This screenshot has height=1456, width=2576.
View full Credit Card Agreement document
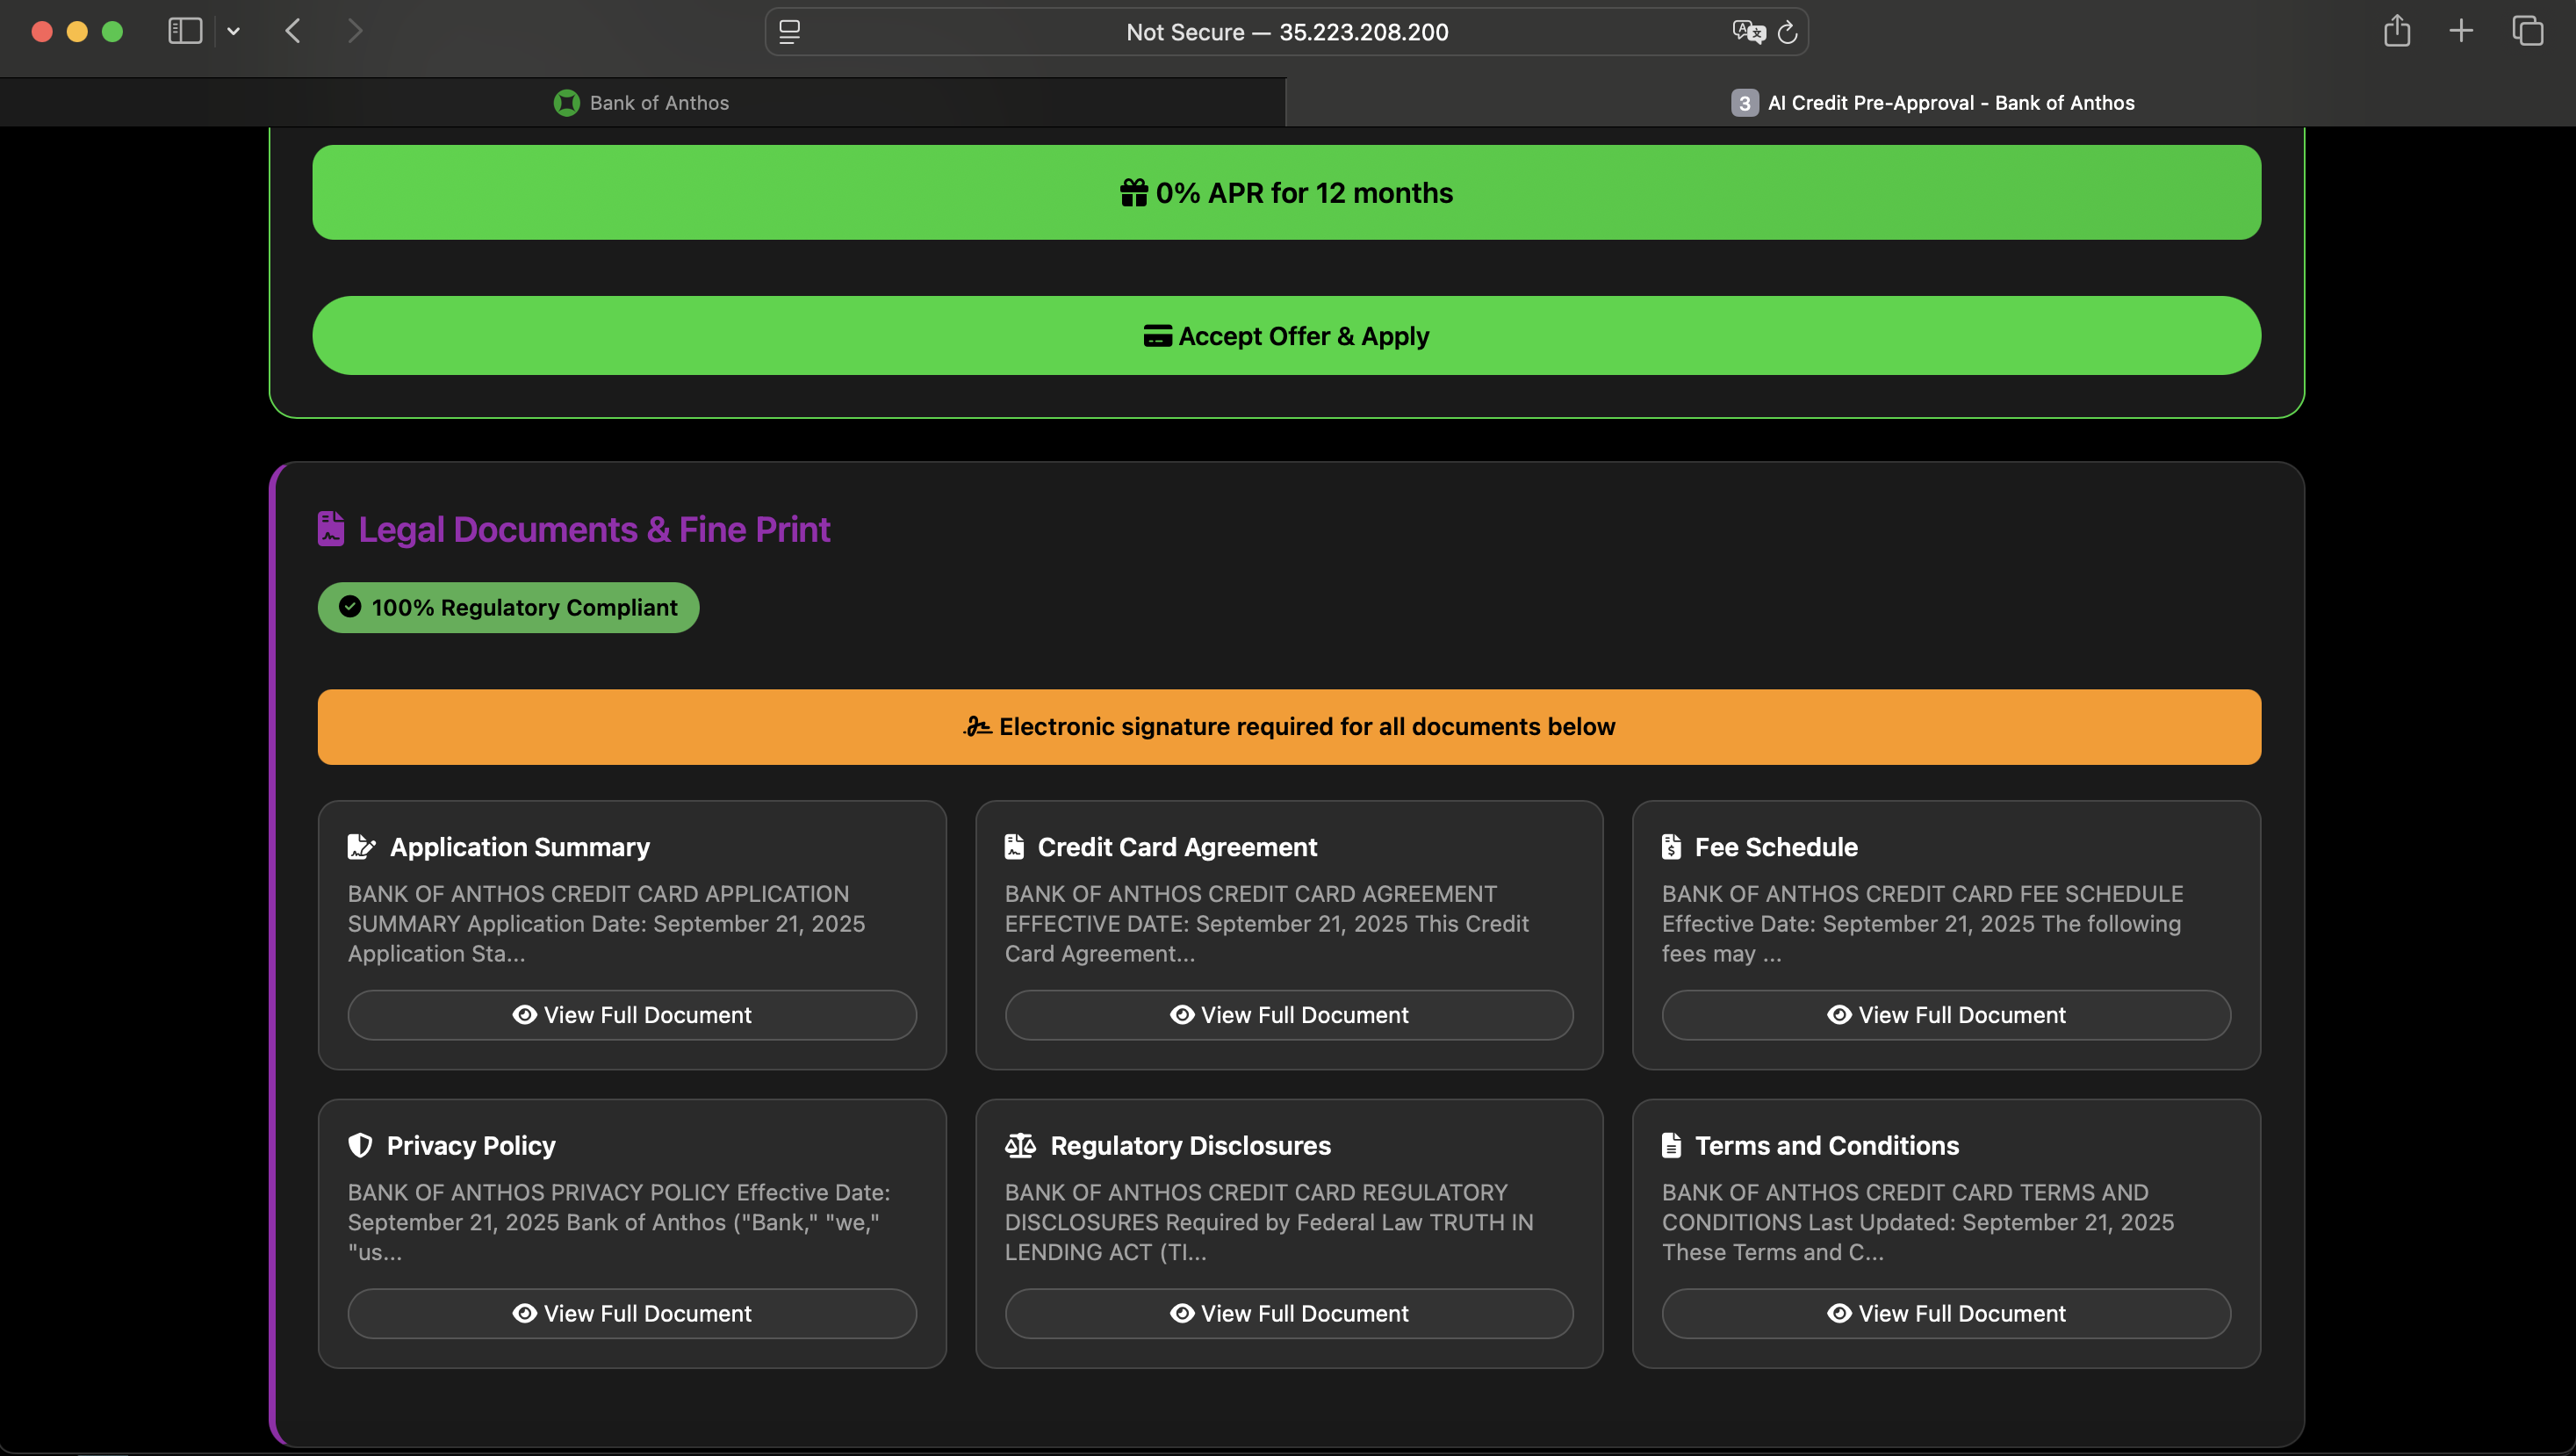1288,1015
